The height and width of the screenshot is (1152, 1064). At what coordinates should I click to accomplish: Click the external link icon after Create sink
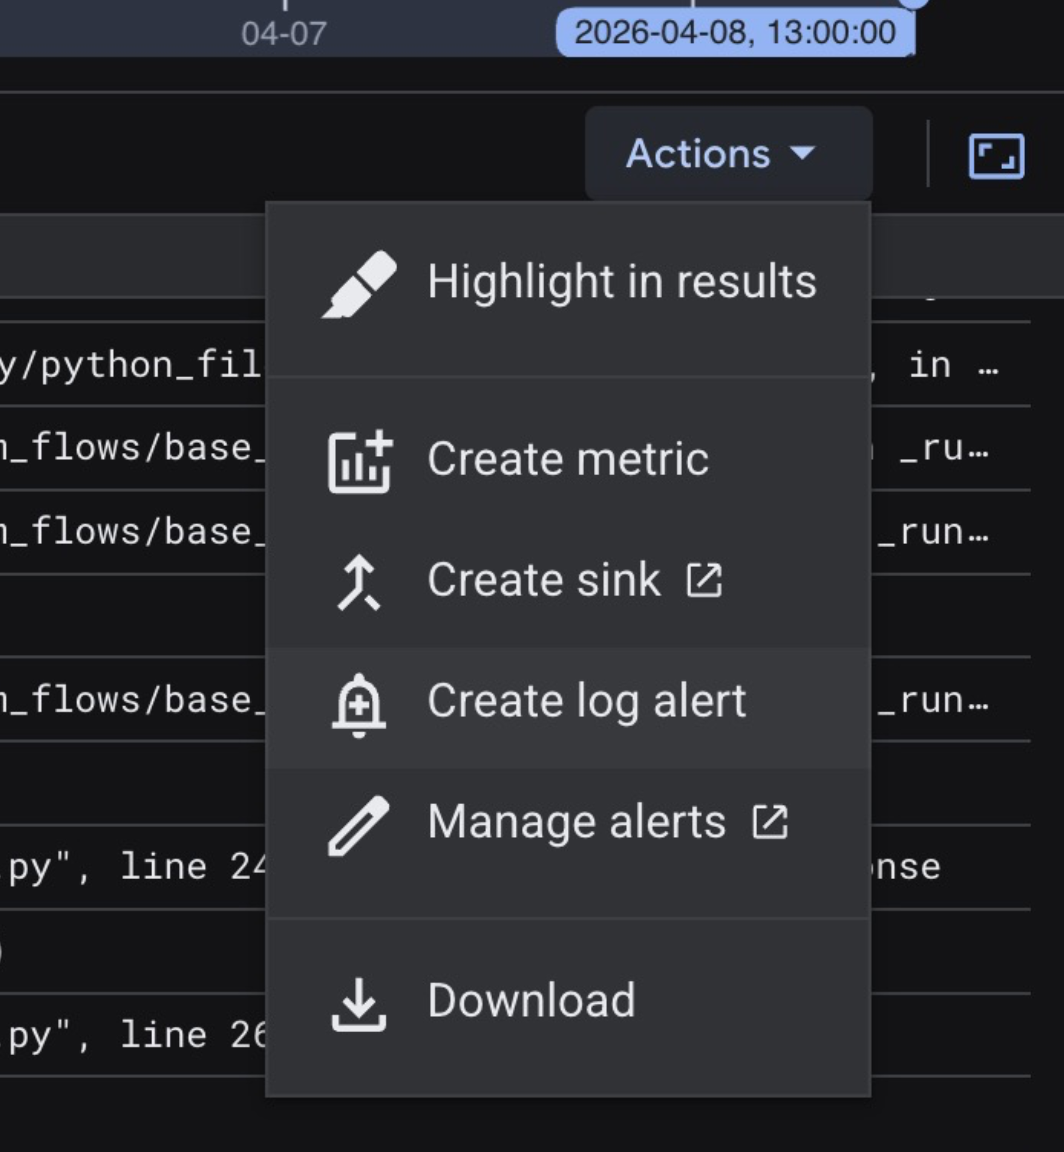[704, 581]
